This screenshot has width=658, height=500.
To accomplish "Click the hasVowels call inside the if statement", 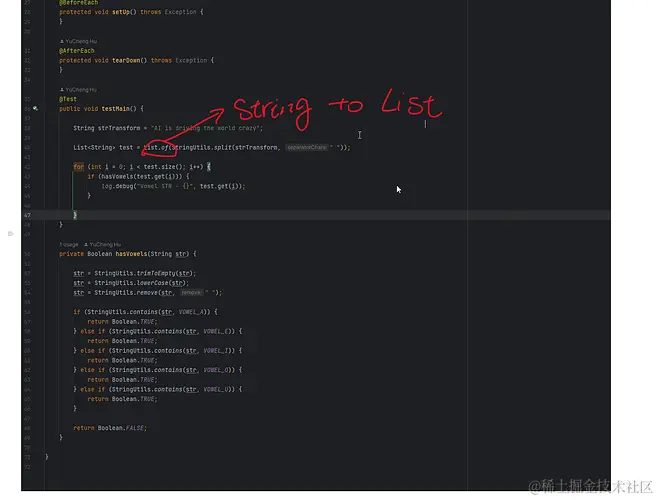I will click(x=115, y=176).
